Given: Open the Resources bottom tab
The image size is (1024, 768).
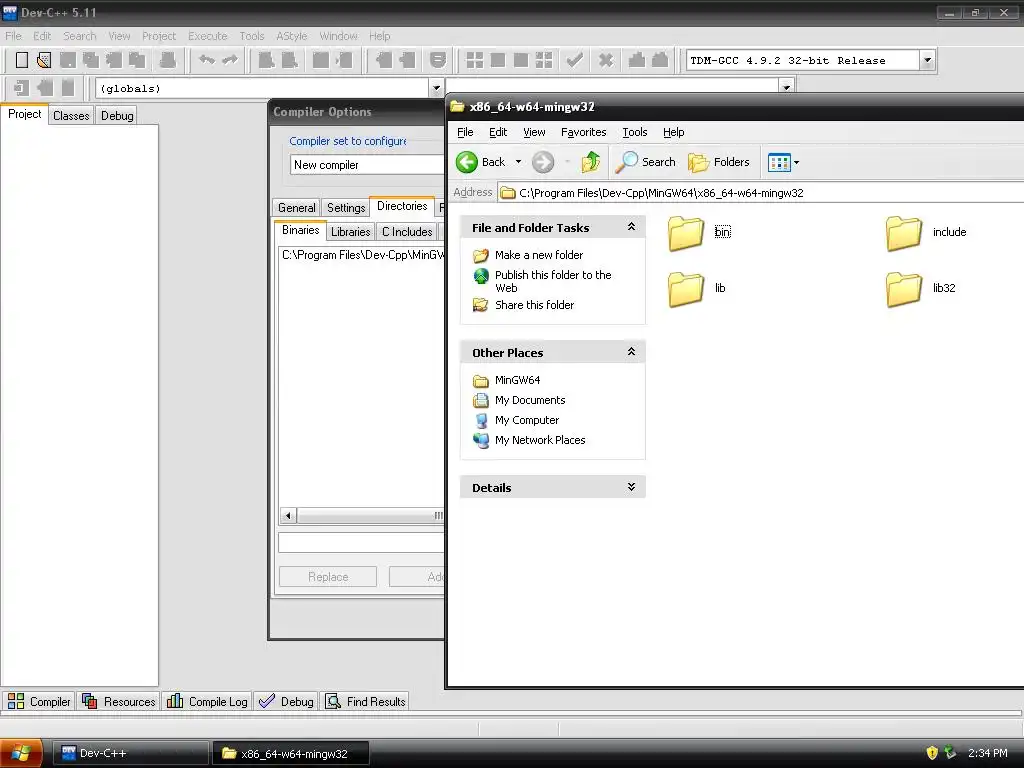Looking at the screenshot, I should pyautogui.click(x=119, y=701).
